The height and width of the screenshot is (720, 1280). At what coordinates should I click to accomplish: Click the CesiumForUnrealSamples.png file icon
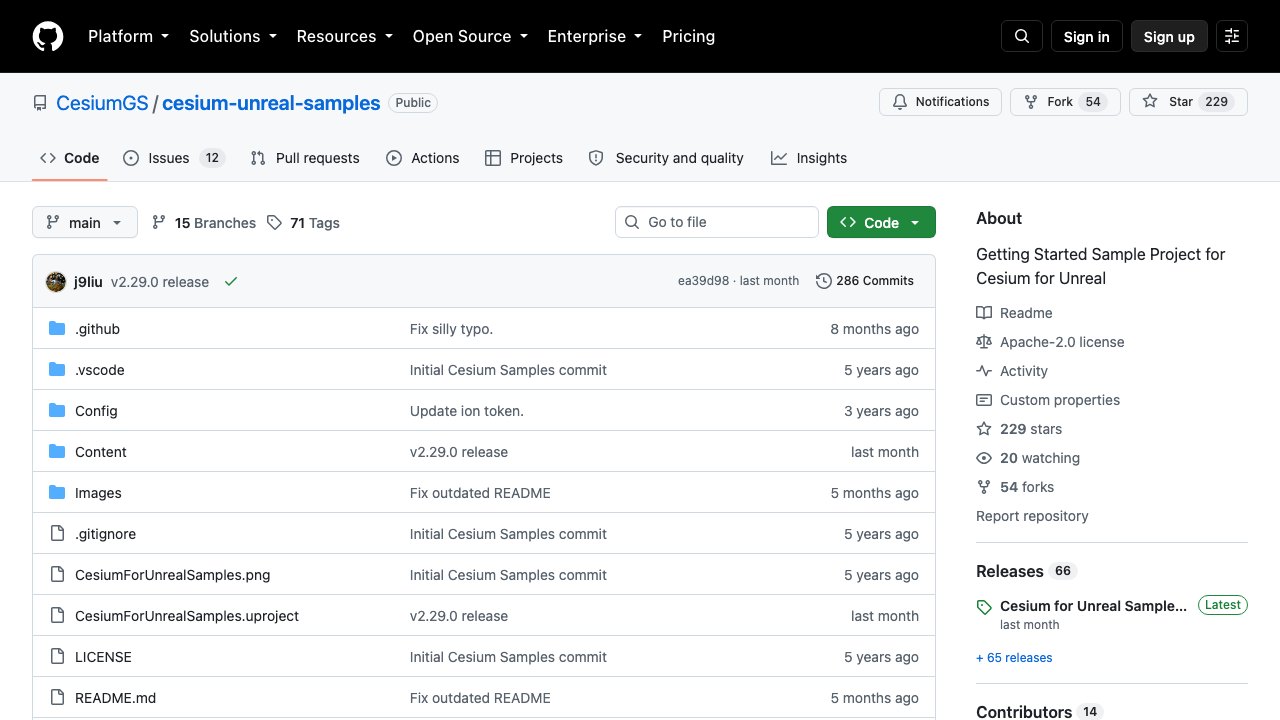[x=57, y=575]
